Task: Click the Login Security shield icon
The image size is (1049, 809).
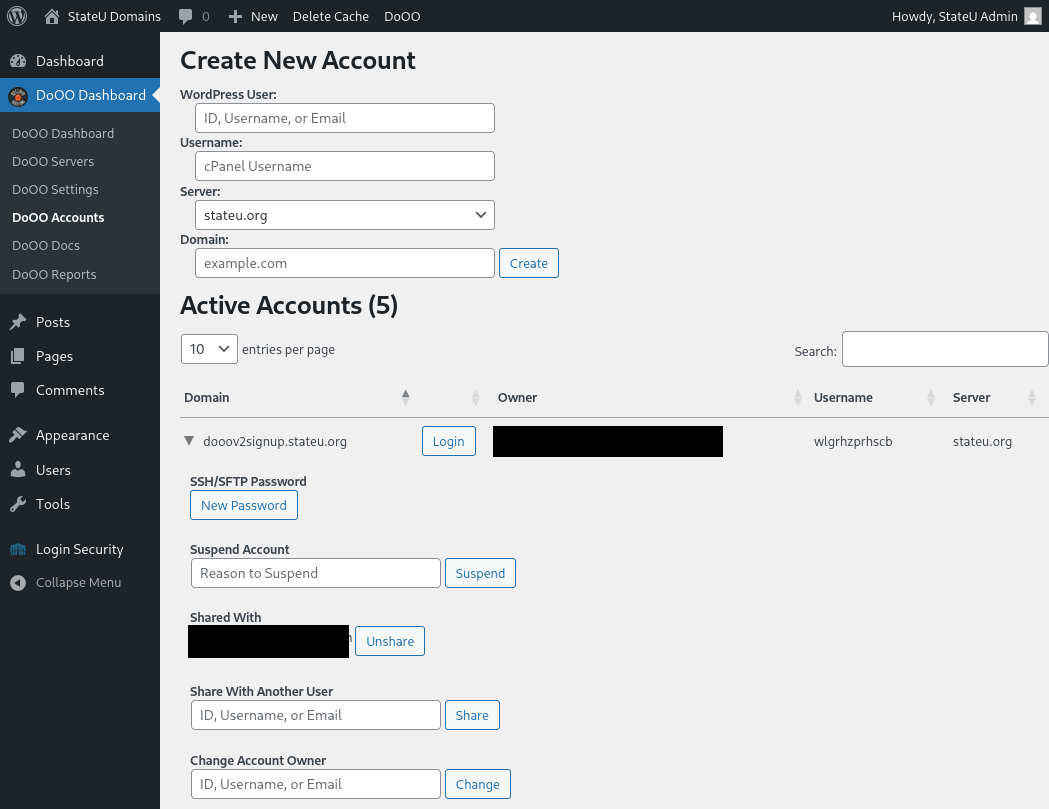Action: (x=18, y=549)
